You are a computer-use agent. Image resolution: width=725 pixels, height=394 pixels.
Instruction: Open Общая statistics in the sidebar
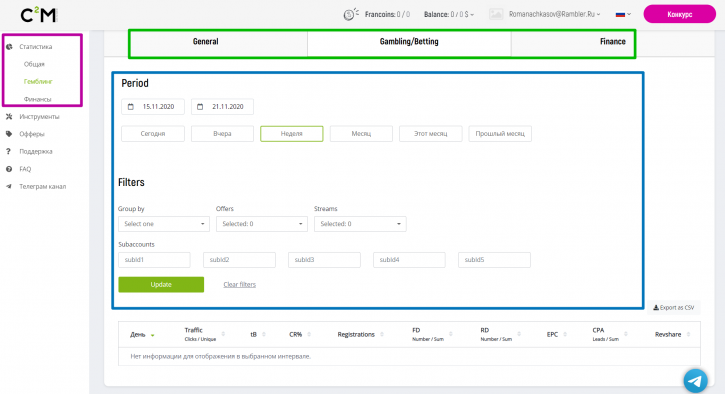point(34,64)
